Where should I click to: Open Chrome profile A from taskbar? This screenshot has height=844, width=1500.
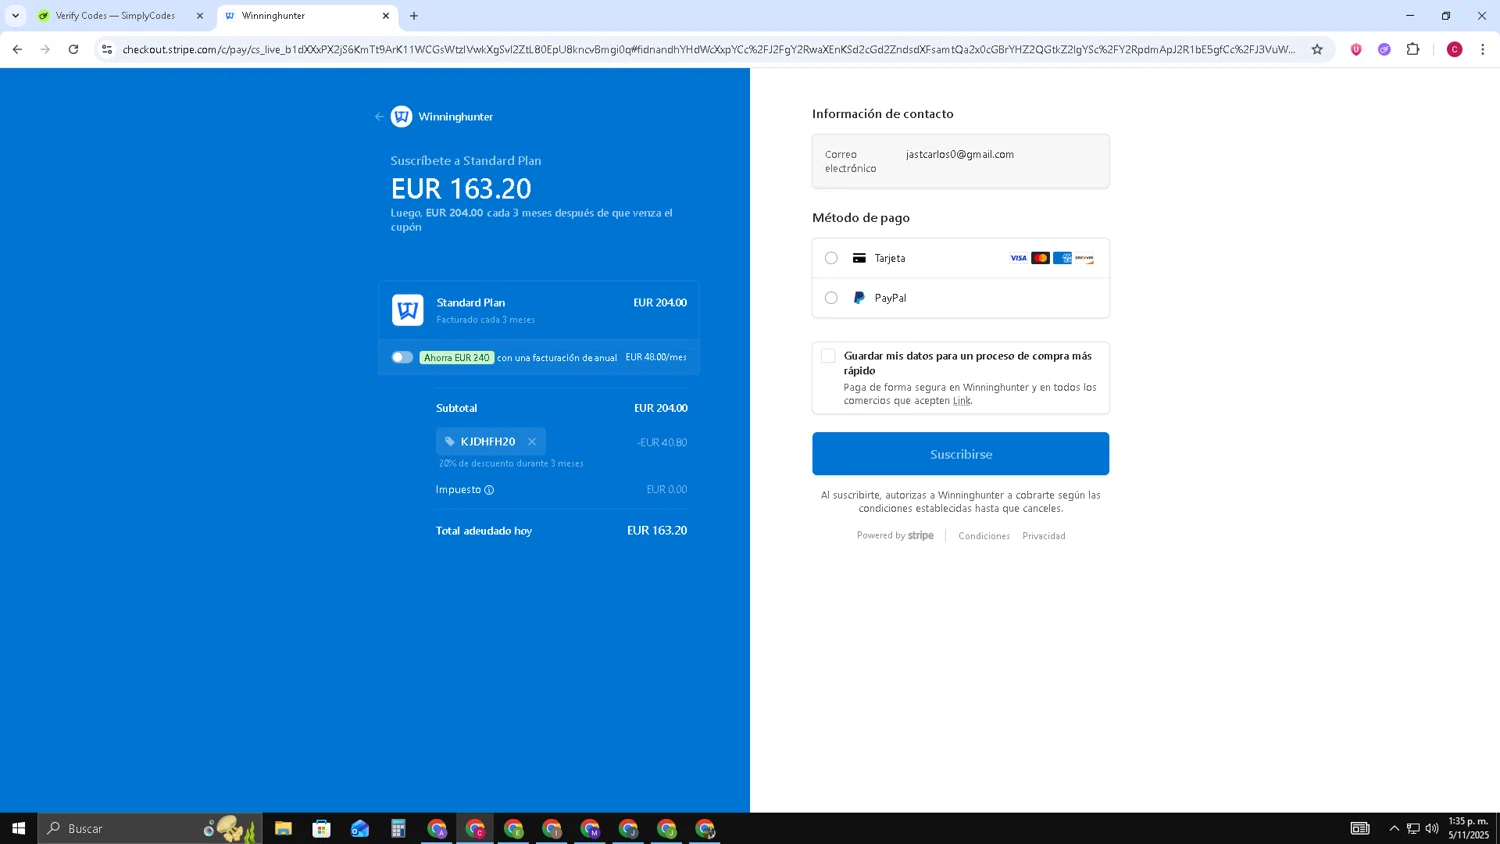pos(437,828)
